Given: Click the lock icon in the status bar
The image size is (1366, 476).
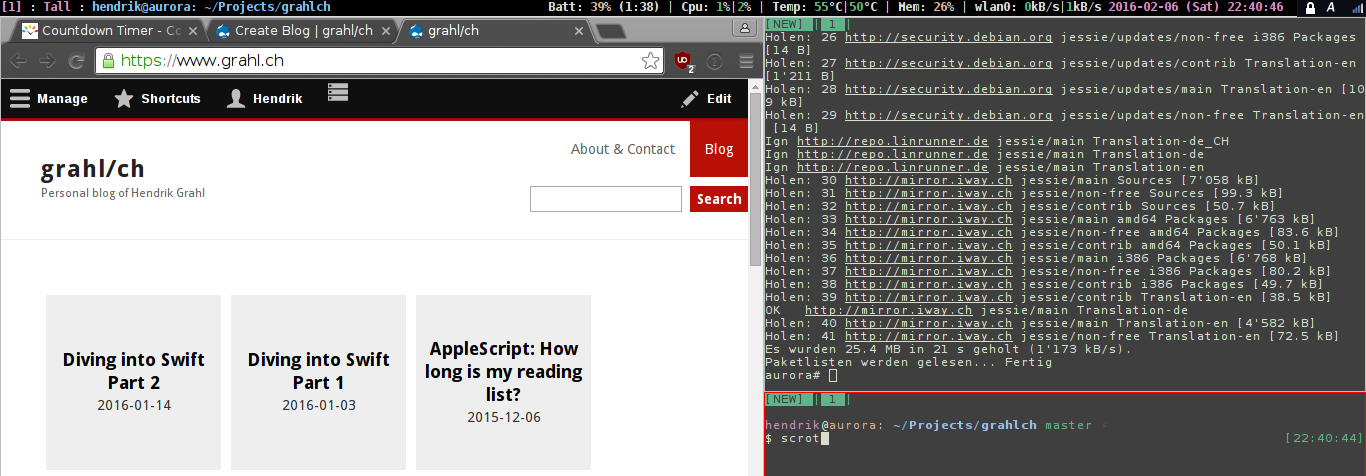Looking at the screenshot, I should click(x=1310, y=7).
